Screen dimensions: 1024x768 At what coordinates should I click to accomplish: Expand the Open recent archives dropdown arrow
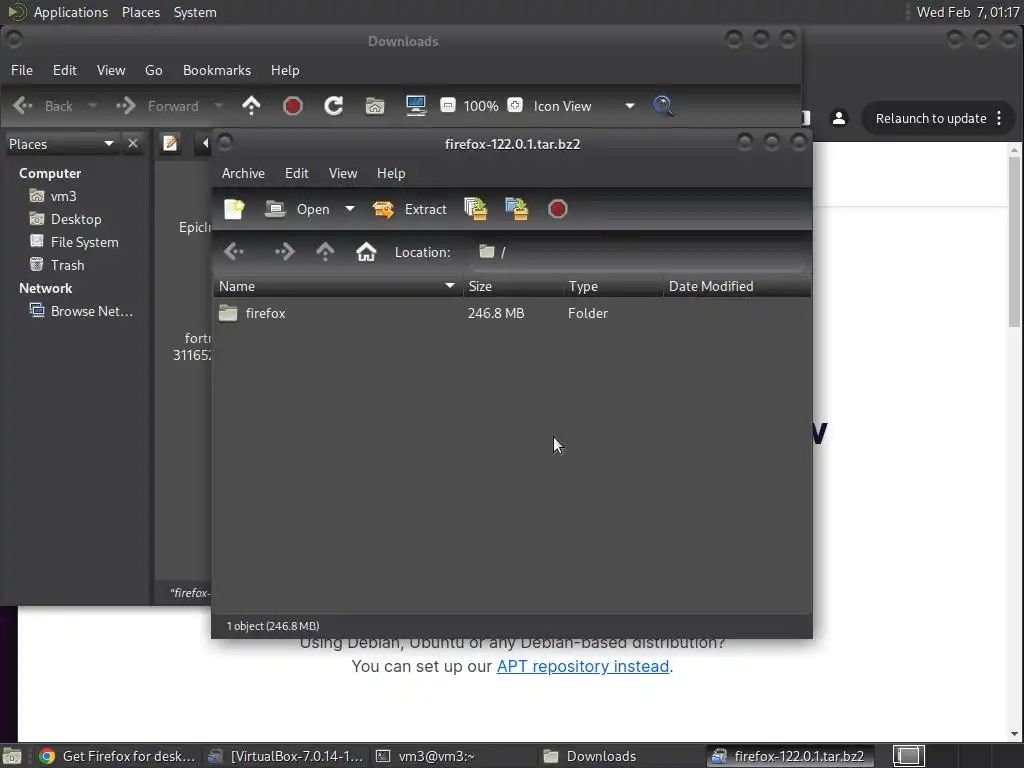click(350, 209)
